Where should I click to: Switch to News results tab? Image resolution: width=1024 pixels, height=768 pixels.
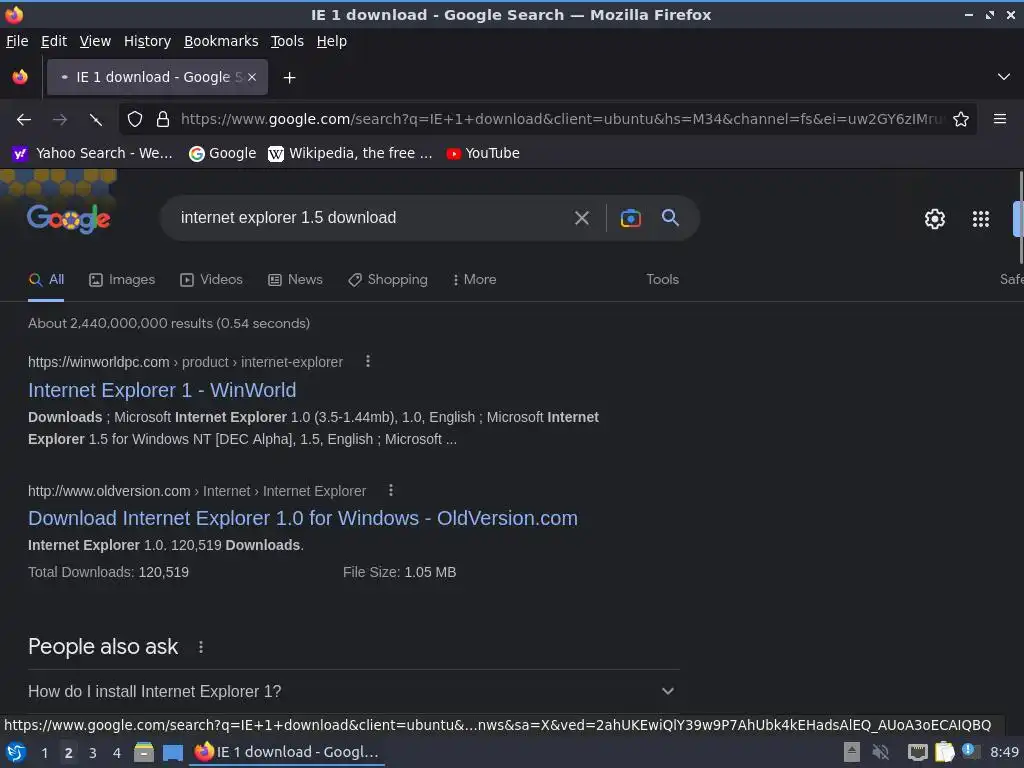295,280
